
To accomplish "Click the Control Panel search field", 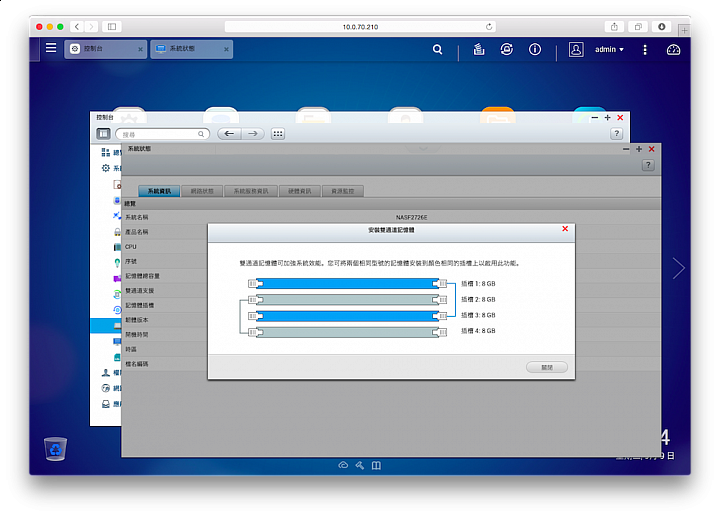I will (x=162, y=134).
